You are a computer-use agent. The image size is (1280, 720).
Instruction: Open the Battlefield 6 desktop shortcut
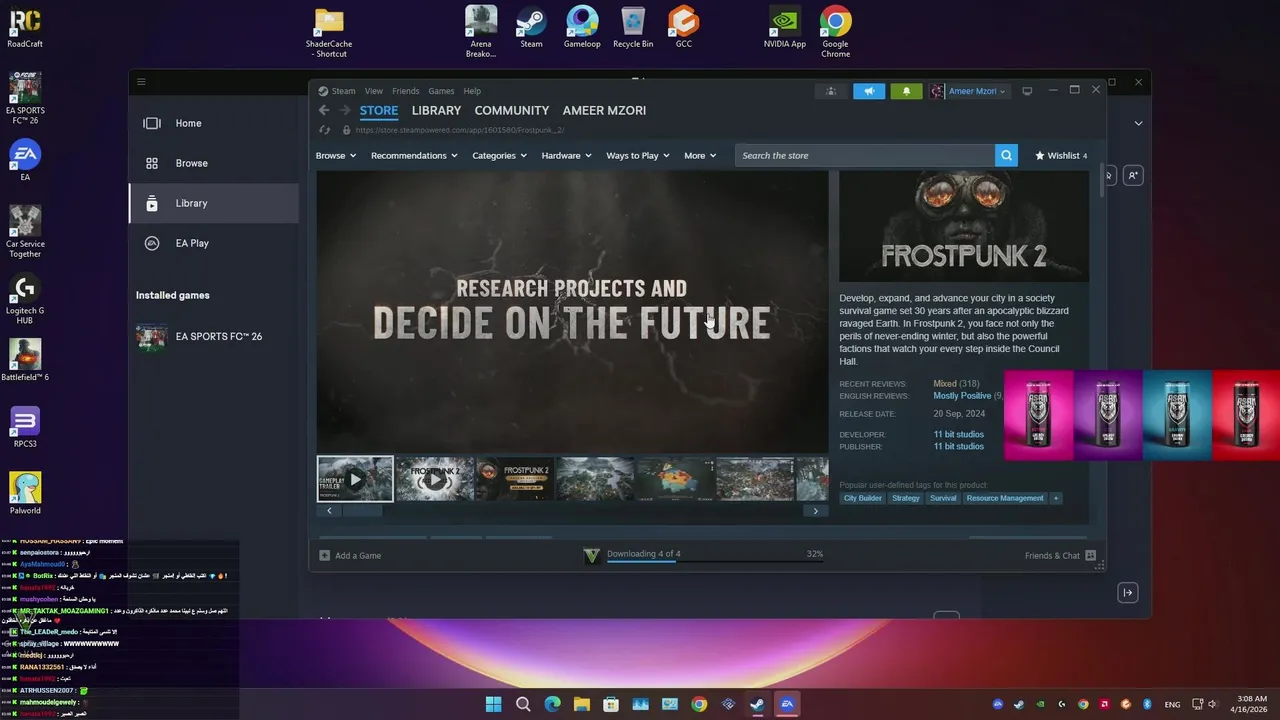click(x=25, y=360)
